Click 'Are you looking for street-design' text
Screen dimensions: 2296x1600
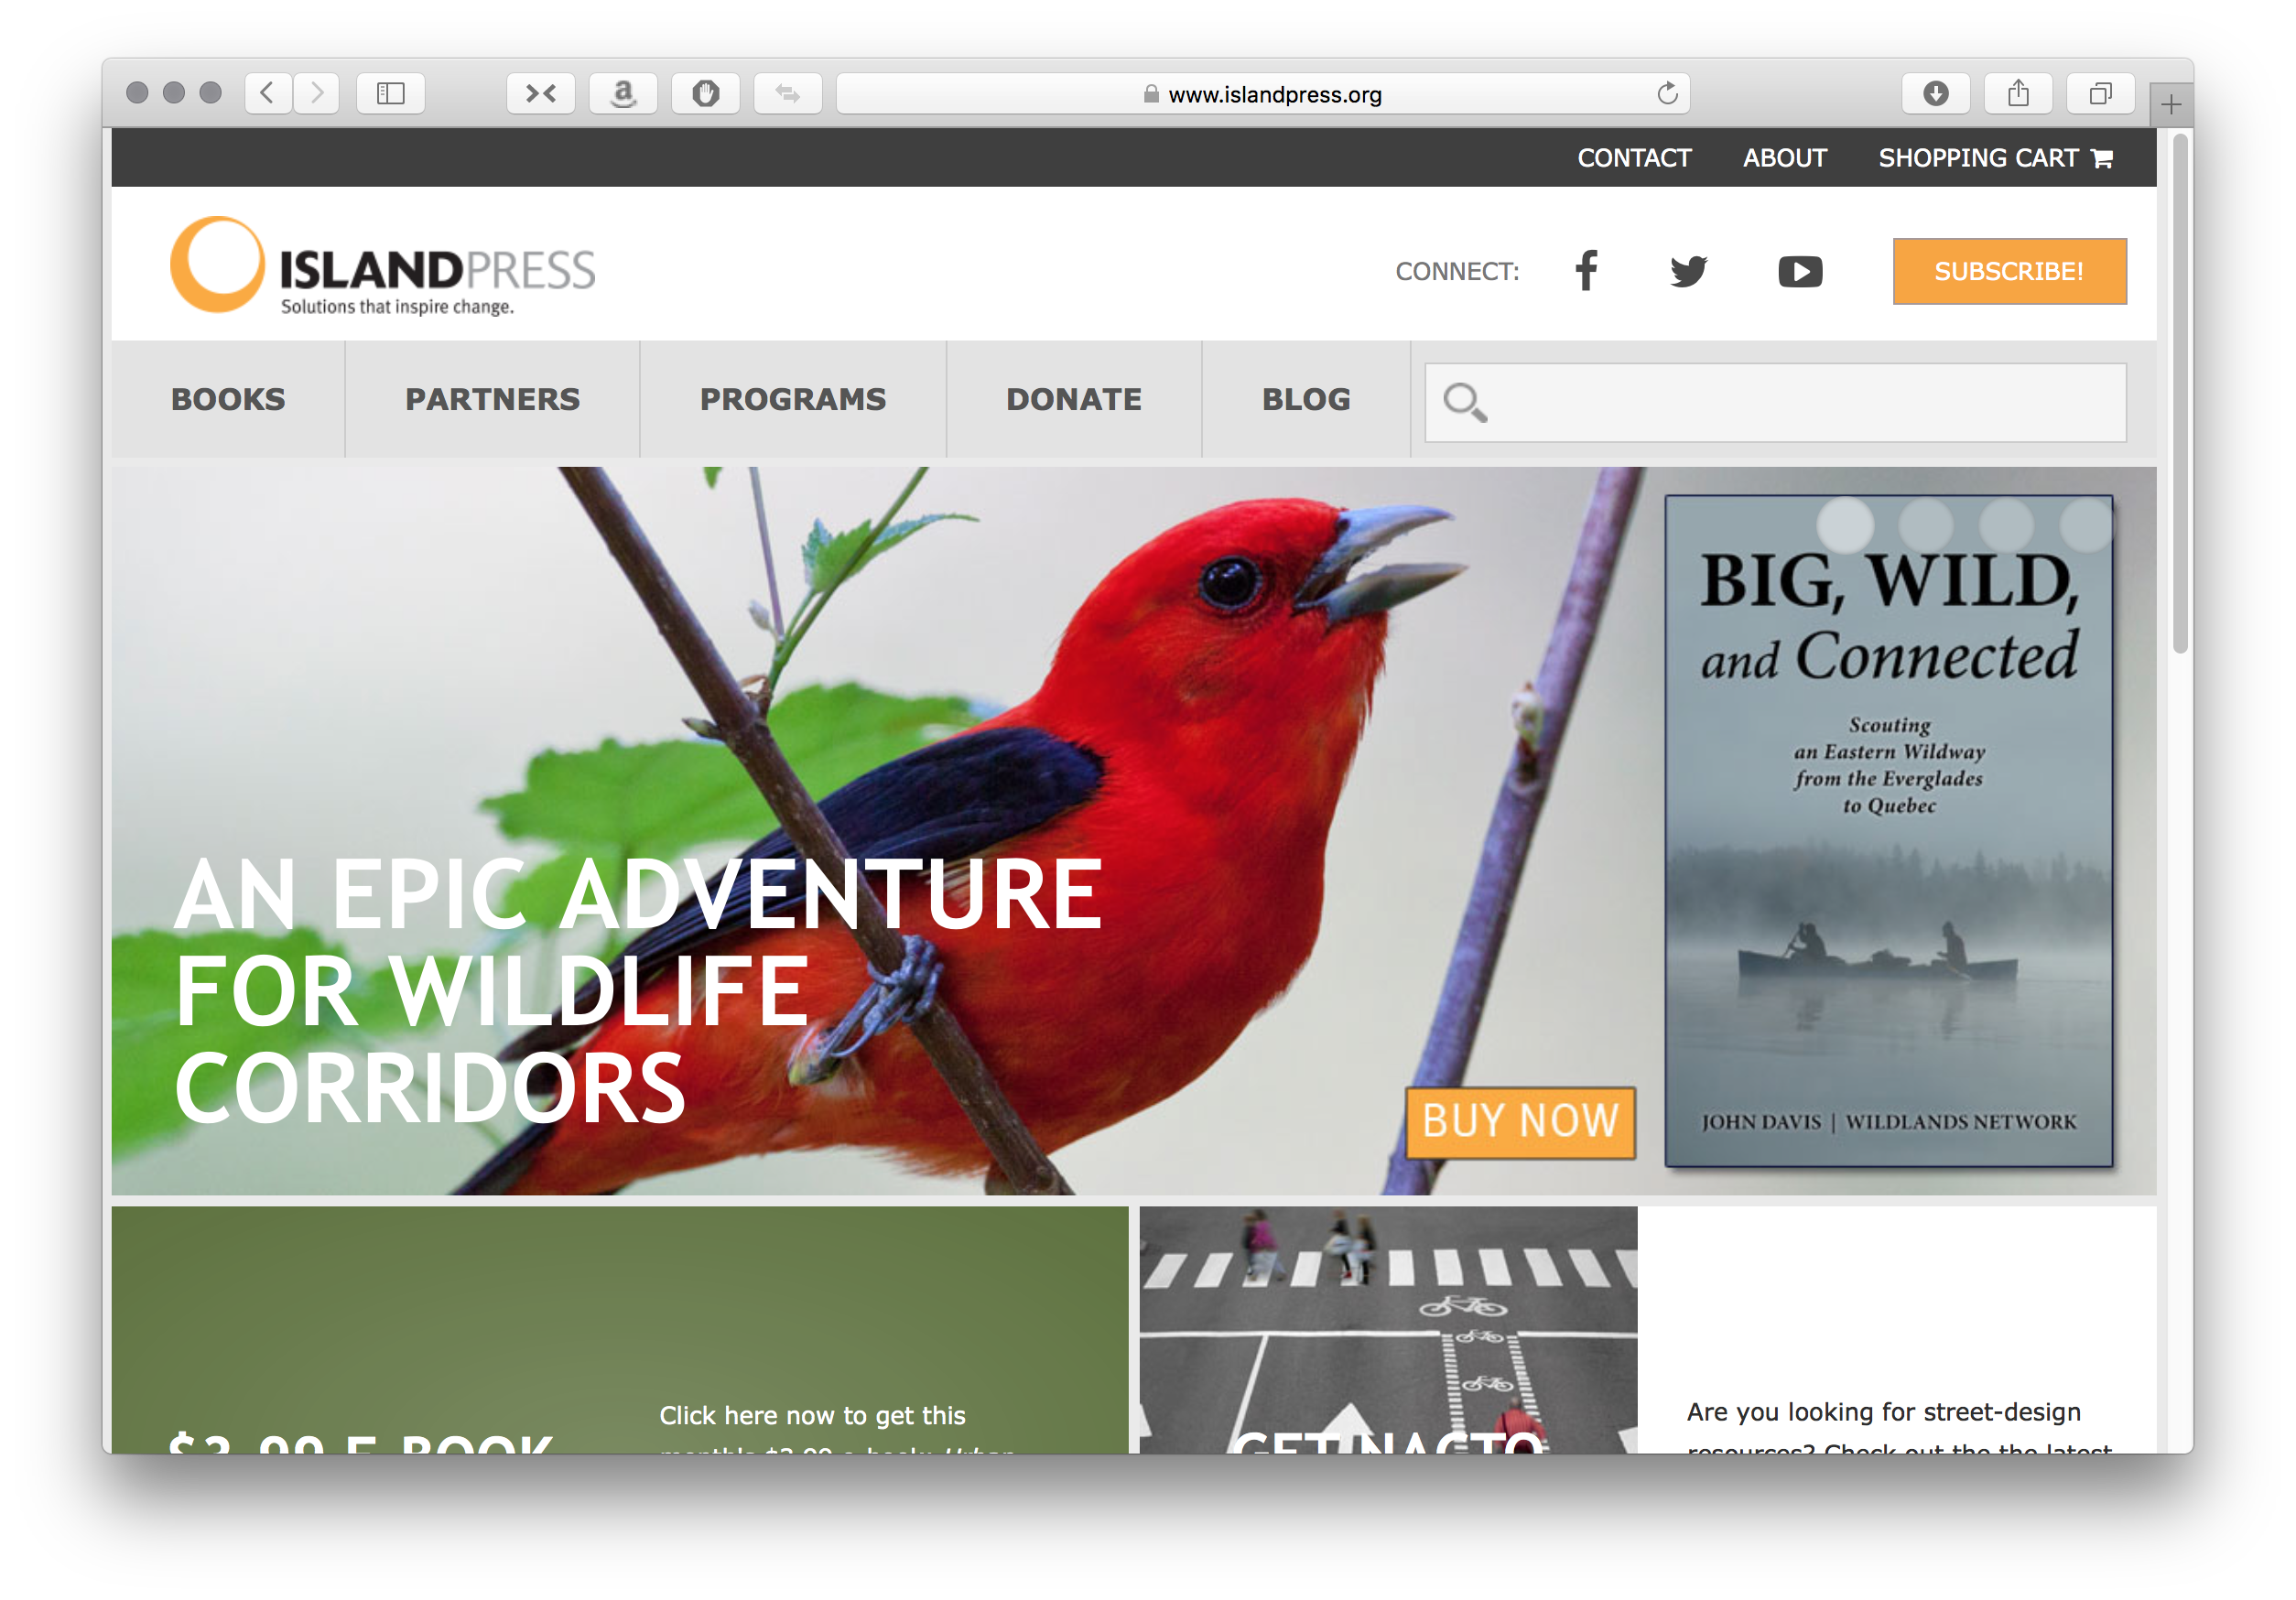tap(1883, 1411)
